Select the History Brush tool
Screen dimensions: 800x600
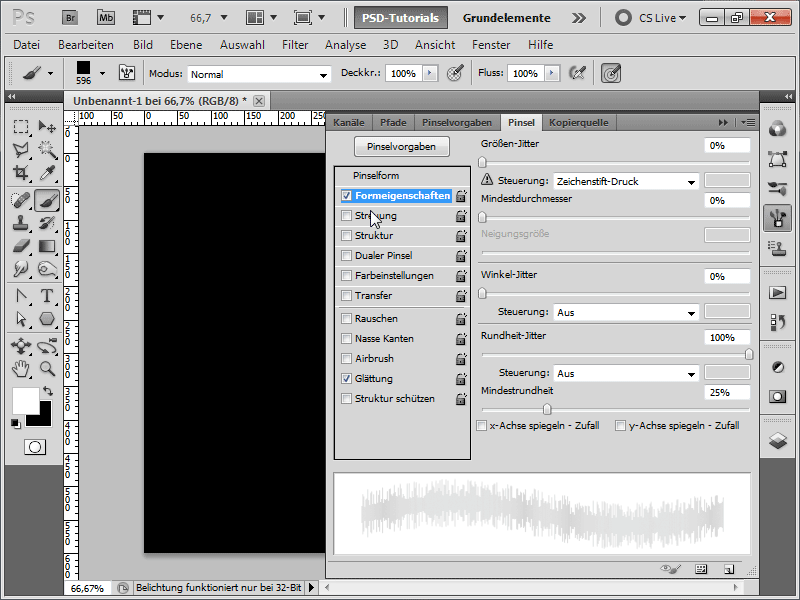(x=47, y=223)
